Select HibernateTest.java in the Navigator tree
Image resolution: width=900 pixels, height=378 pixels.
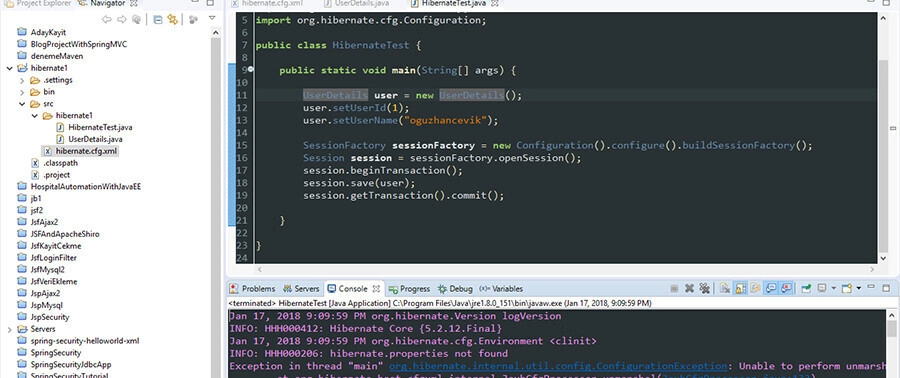(x=94, y=127)
